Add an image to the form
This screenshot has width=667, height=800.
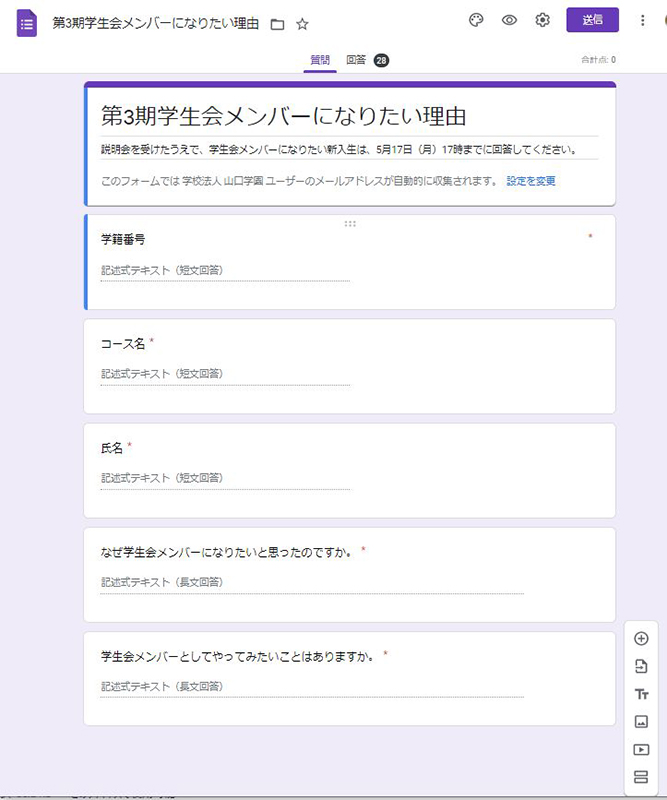pyautogui.click(x=641, y=721)
